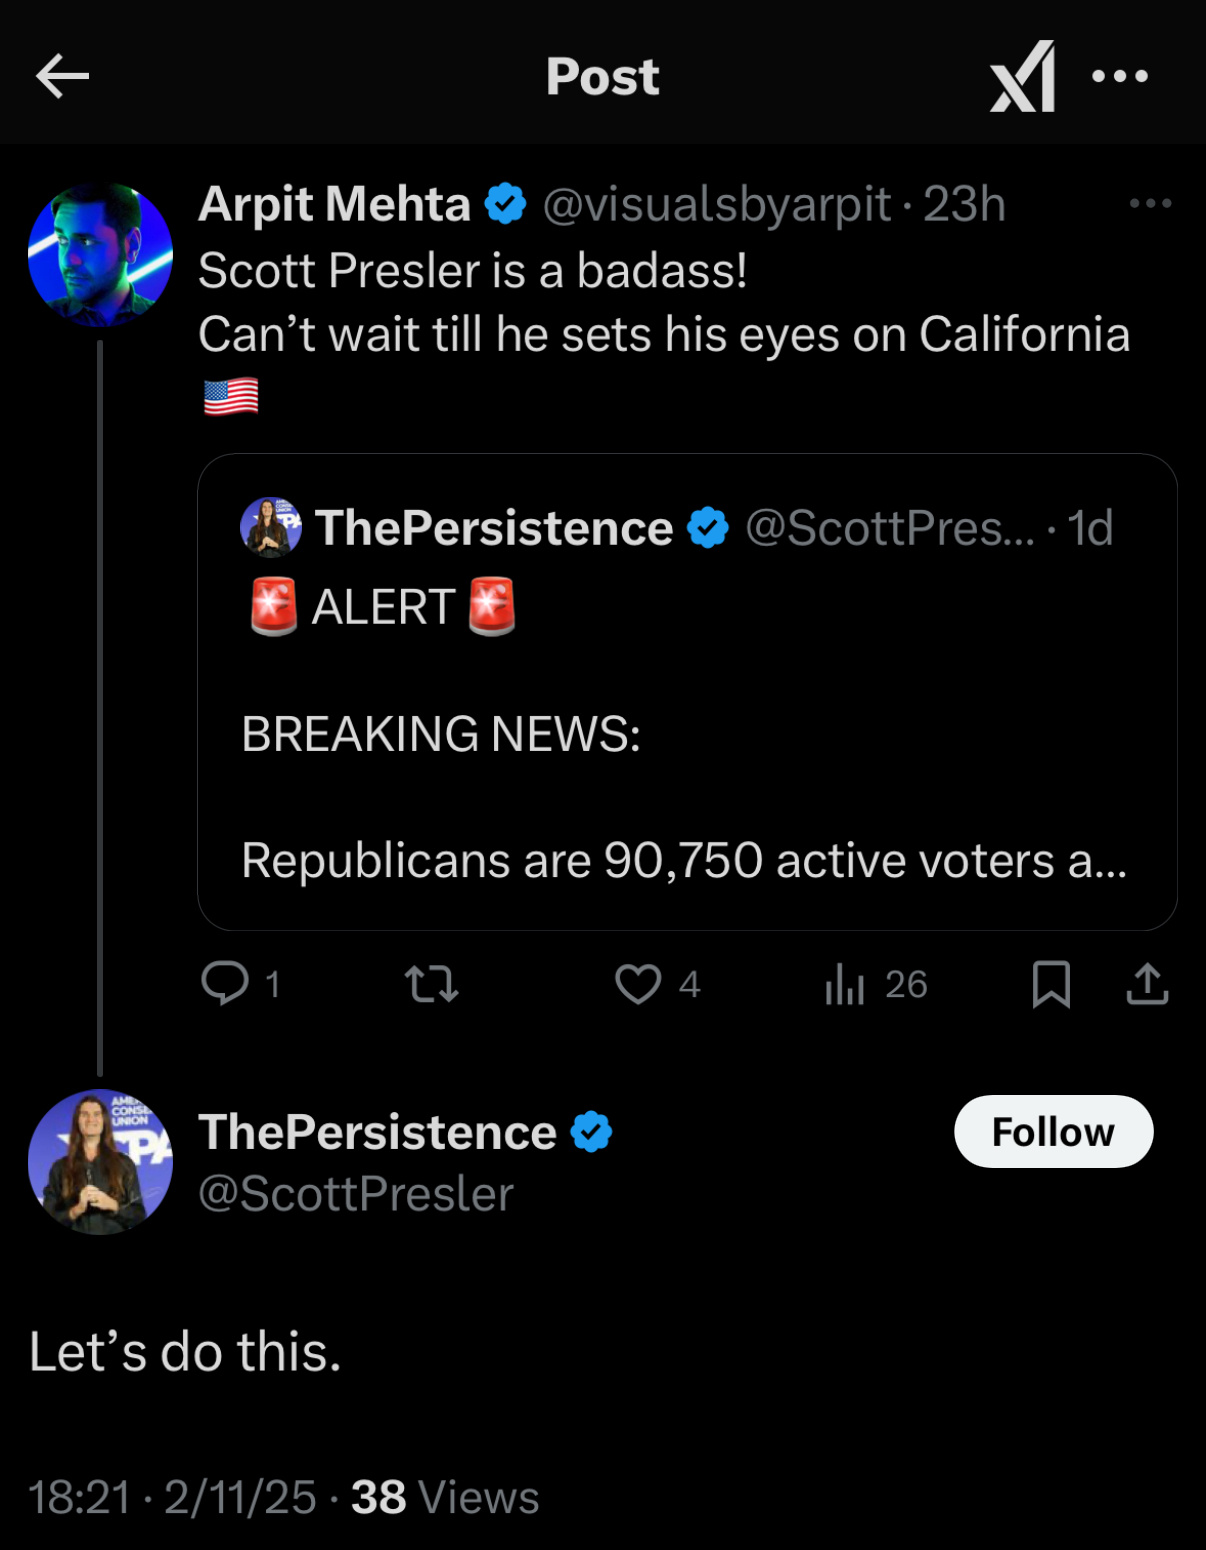Reply to Arpit Mehta's post

pyautogui.click(x=226, y=984)
